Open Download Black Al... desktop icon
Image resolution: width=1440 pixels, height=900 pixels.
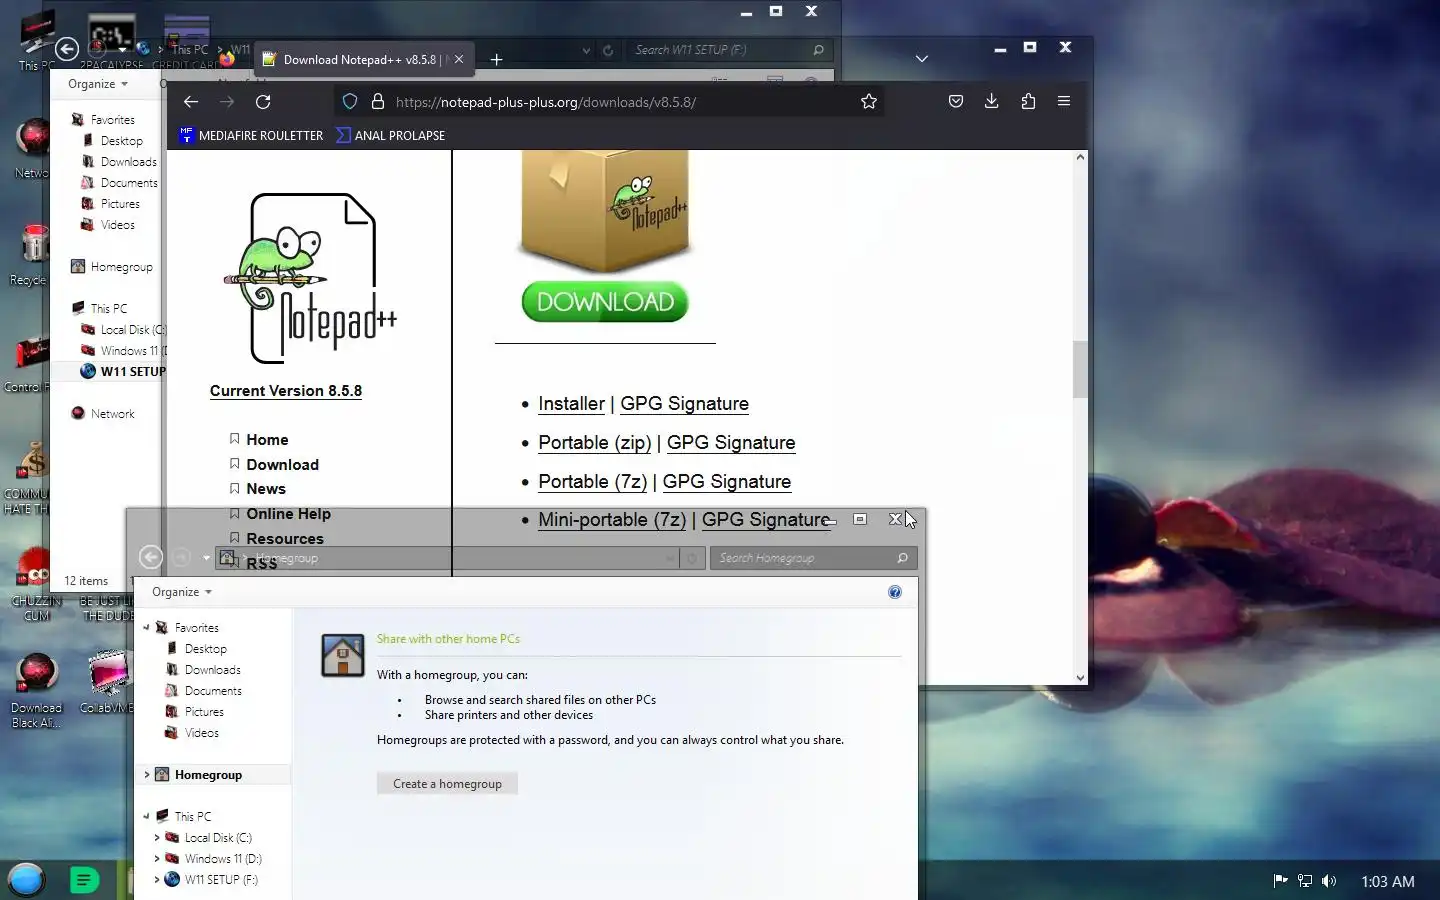pos(36,690)
